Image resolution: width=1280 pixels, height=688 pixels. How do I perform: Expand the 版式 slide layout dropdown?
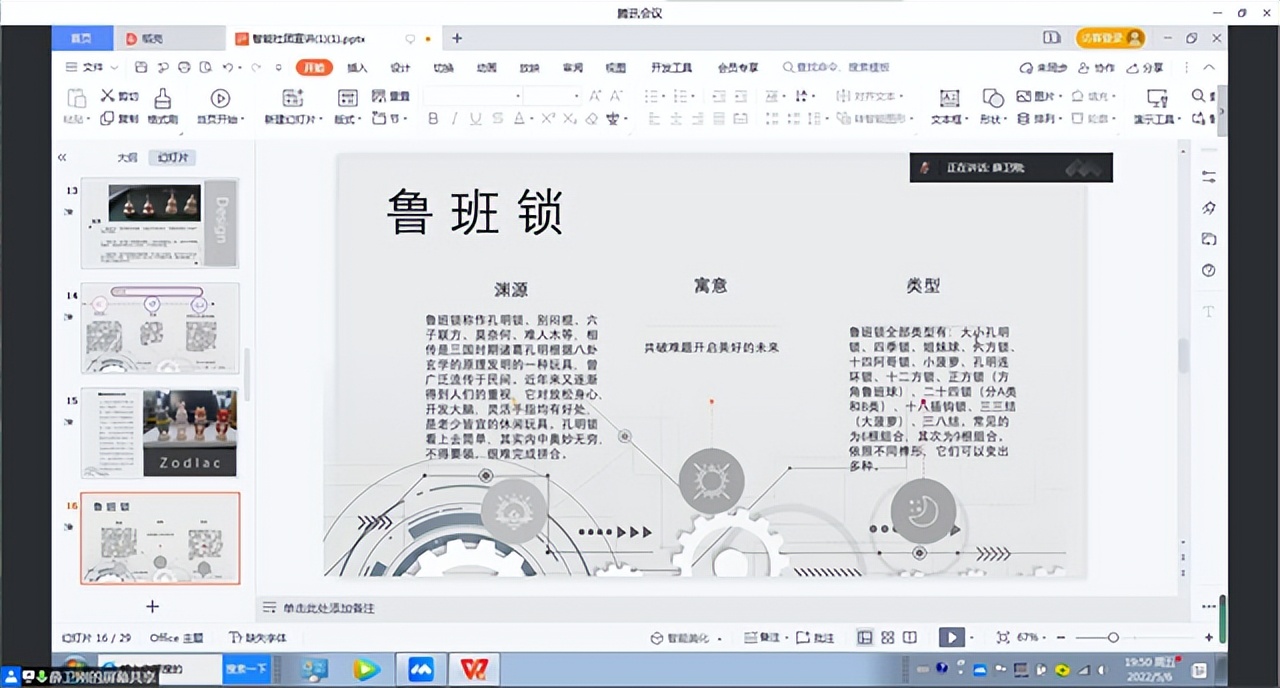[x=348, y=118]
